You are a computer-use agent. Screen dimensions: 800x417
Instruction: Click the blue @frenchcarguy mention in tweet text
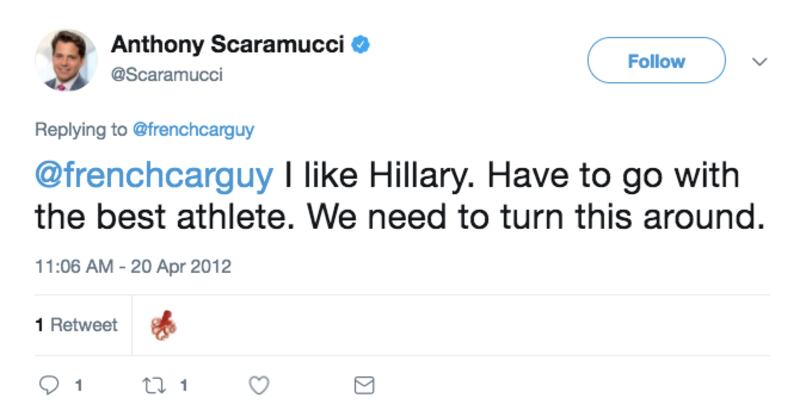coord(153,177)
